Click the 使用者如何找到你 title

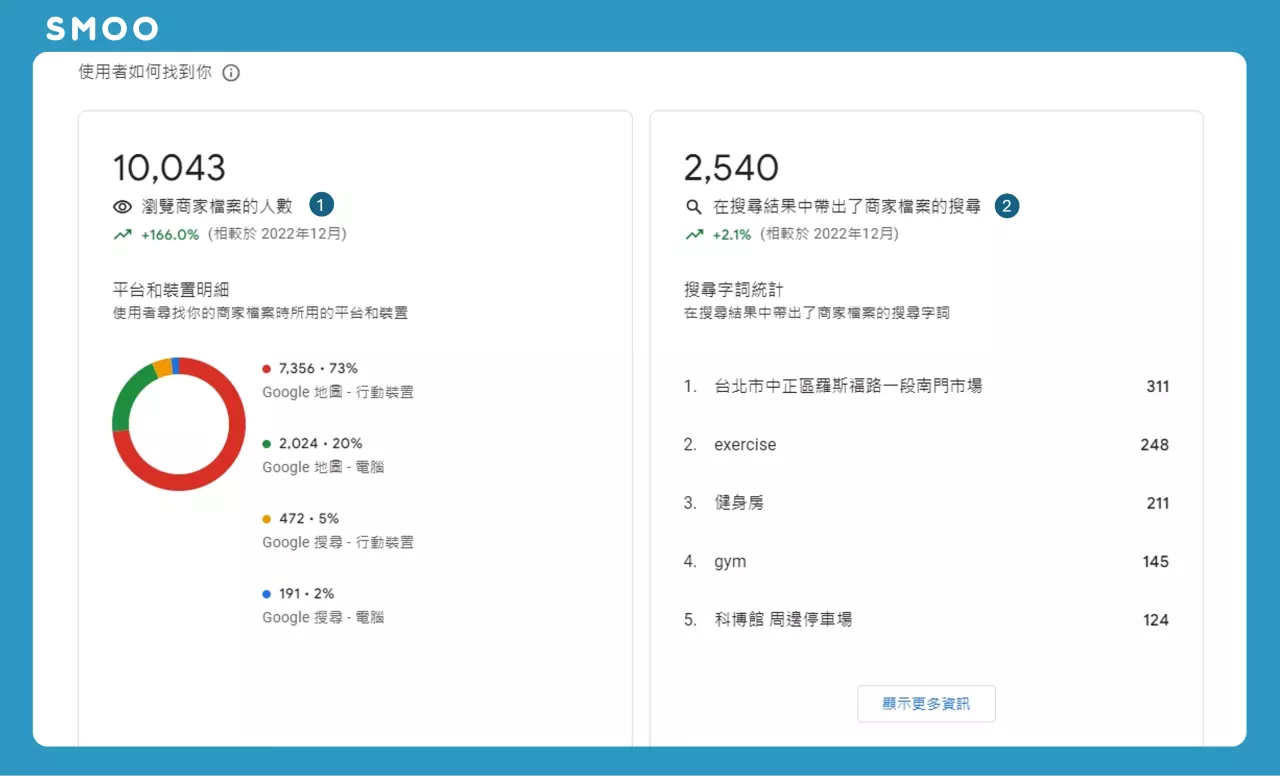(x=145, y=73)
